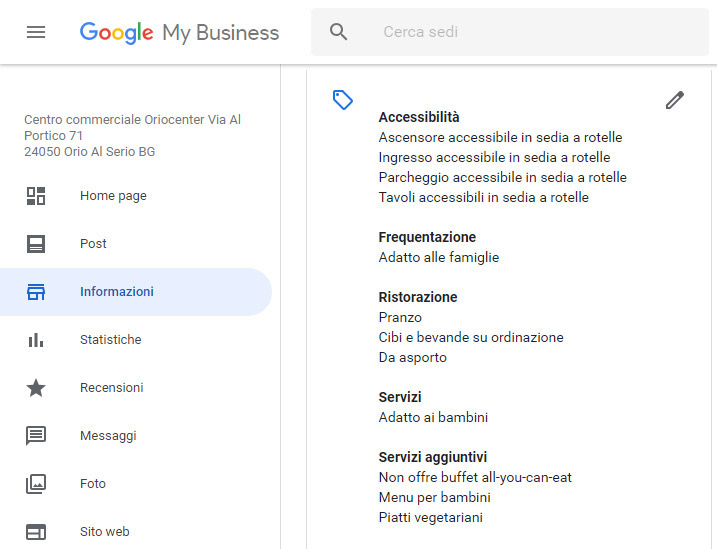
Task: Open the hamburger navigation menu
Action: 36,32
